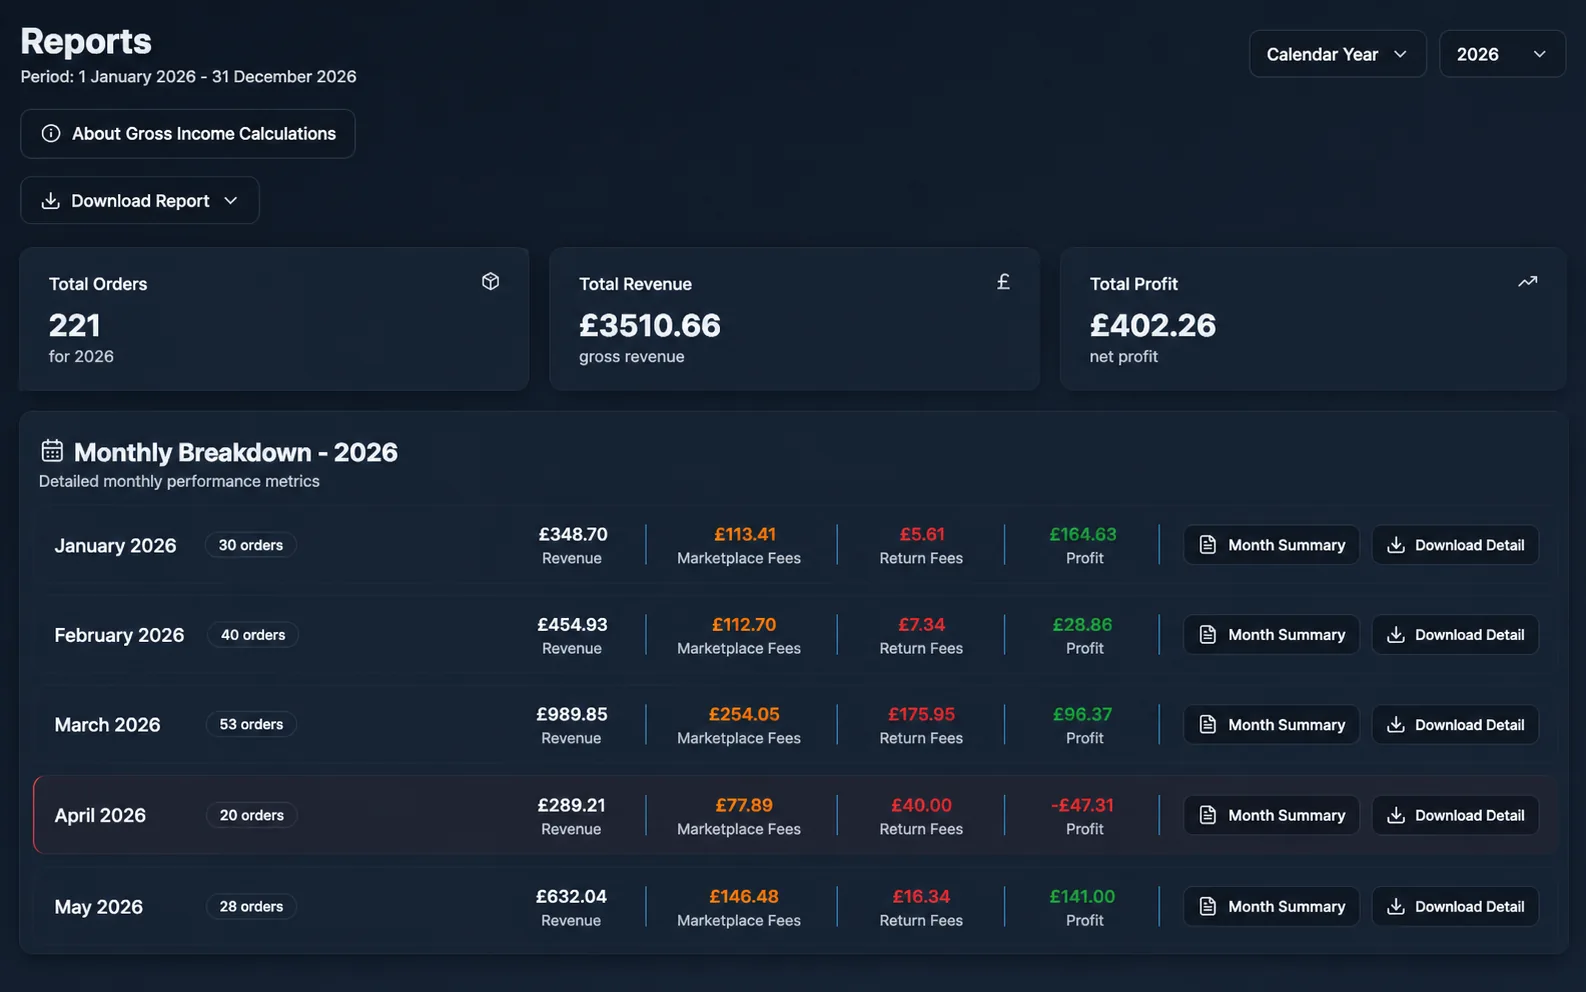The height and width of the screenshot is (992, 1586).
Task: Click the box icon in Total Orders card
Action: pyautogui.click(x=490, y=282)
